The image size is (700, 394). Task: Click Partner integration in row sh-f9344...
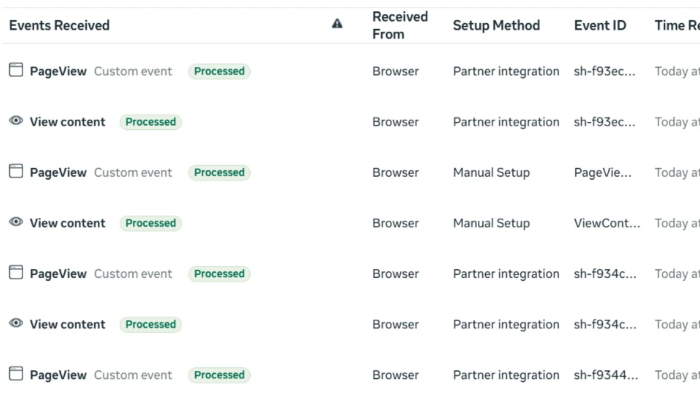click(x=506, y=375)
